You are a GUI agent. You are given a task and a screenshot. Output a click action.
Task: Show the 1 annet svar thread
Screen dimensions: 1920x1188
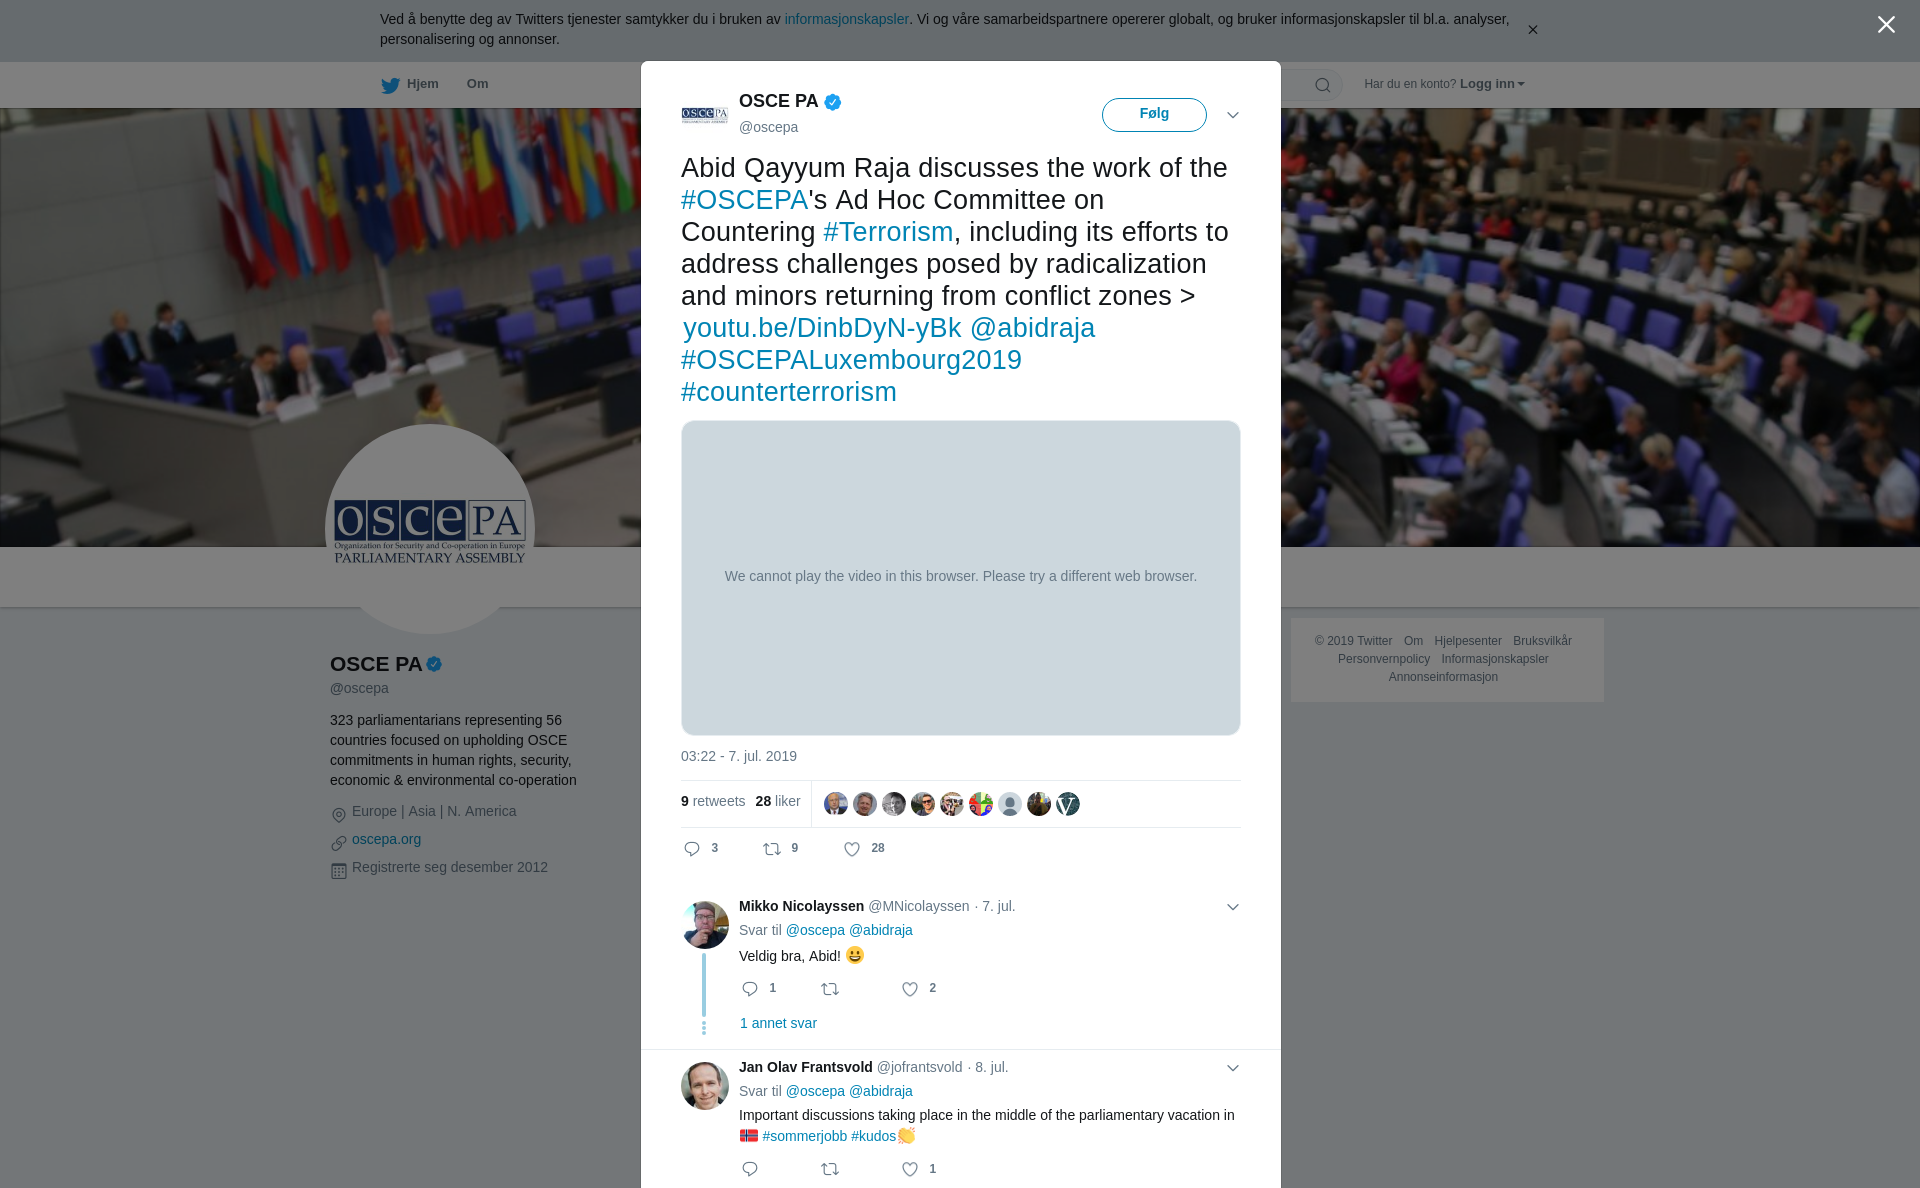778,1023
